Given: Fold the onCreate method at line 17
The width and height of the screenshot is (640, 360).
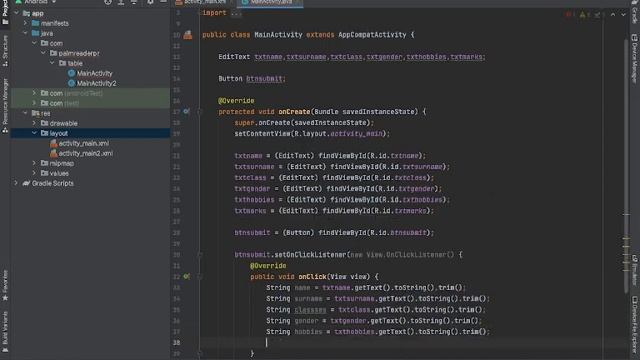Looking at the screenshot, I should click(x=200, y=111).
